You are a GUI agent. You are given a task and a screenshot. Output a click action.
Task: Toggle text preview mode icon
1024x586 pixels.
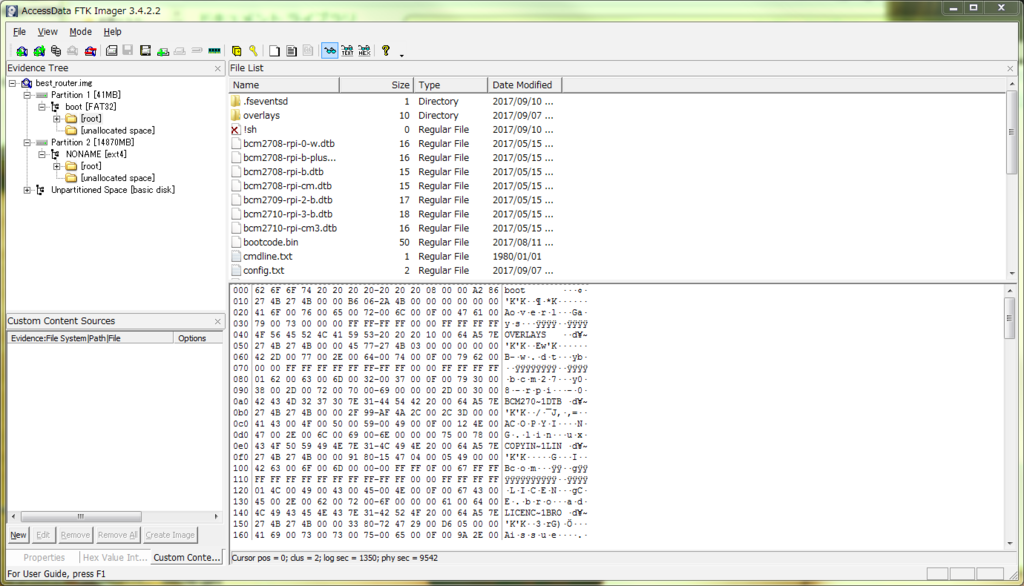(x=347, y=51)
